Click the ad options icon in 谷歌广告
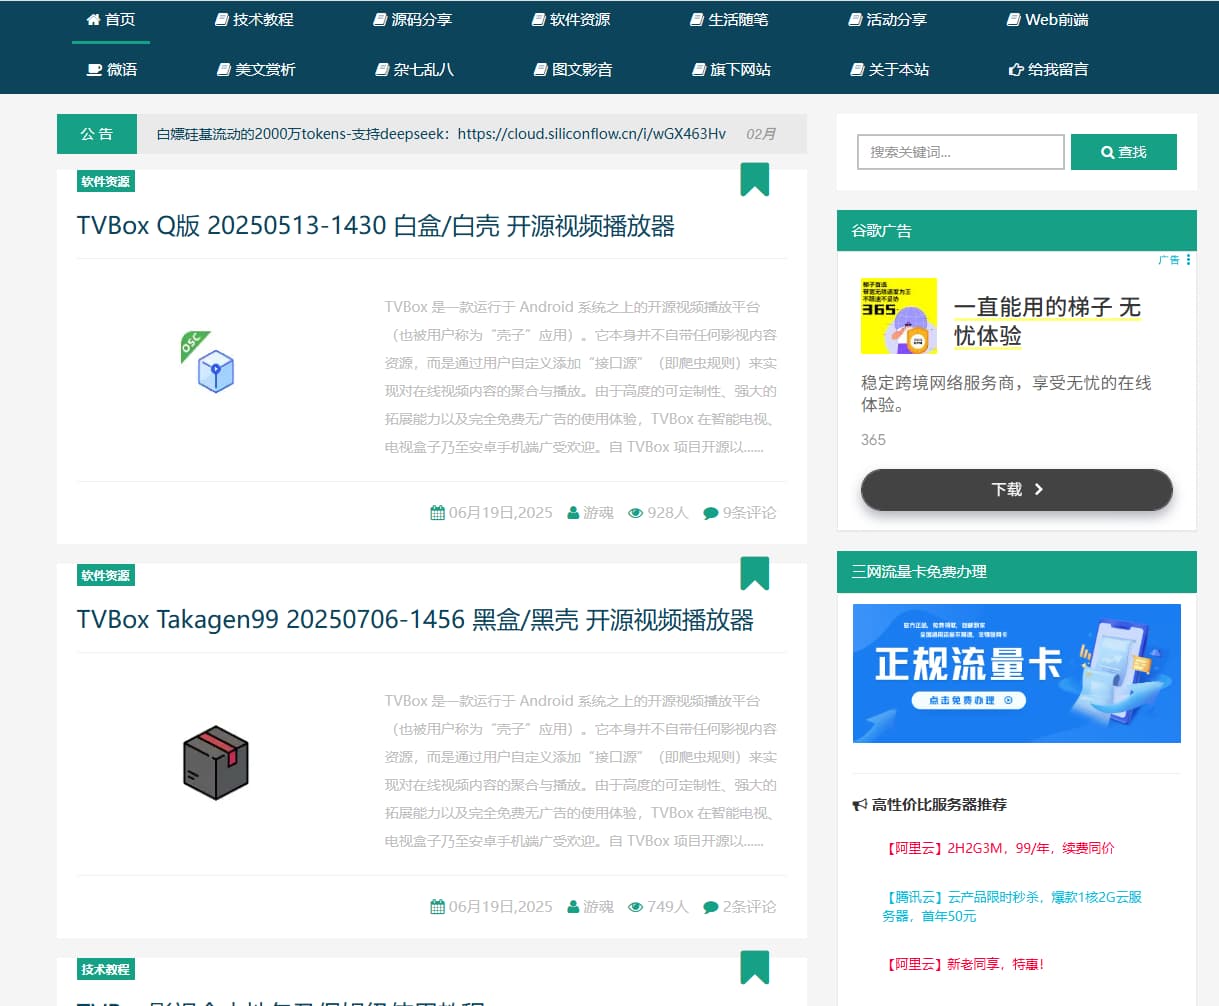The height and width of the screenshot is (1006, 1219). tap(1188, 260)
